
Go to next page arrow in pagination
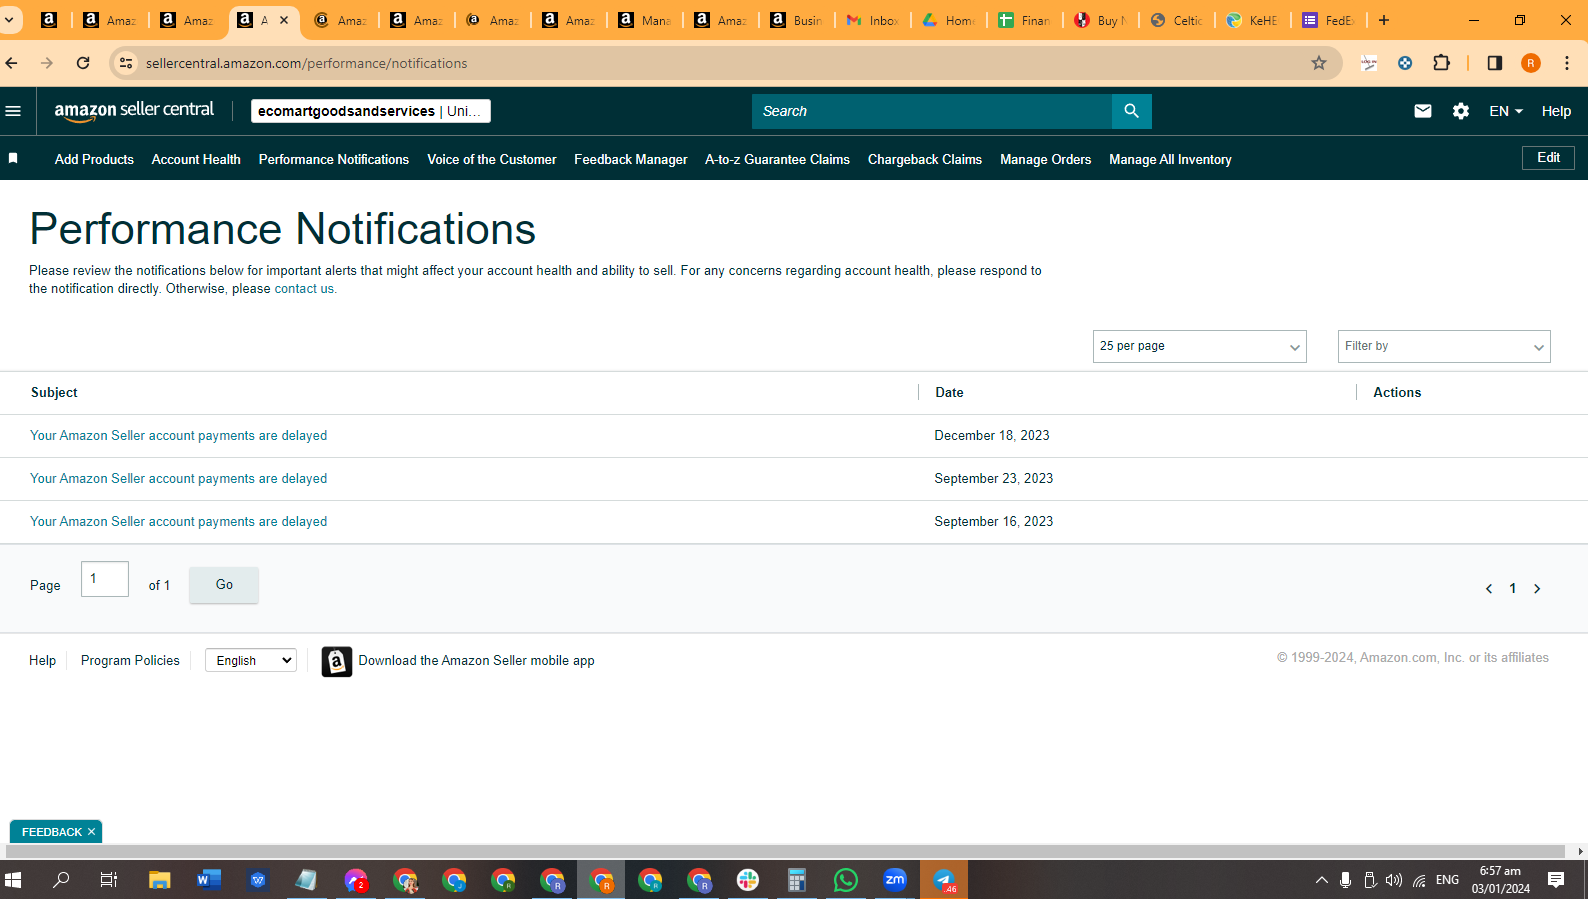(1537, 589)
